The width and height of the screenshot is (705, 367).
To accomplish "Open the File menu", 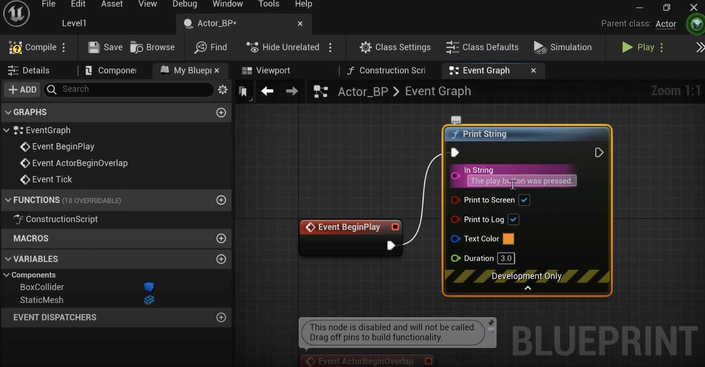I will 49,4.
